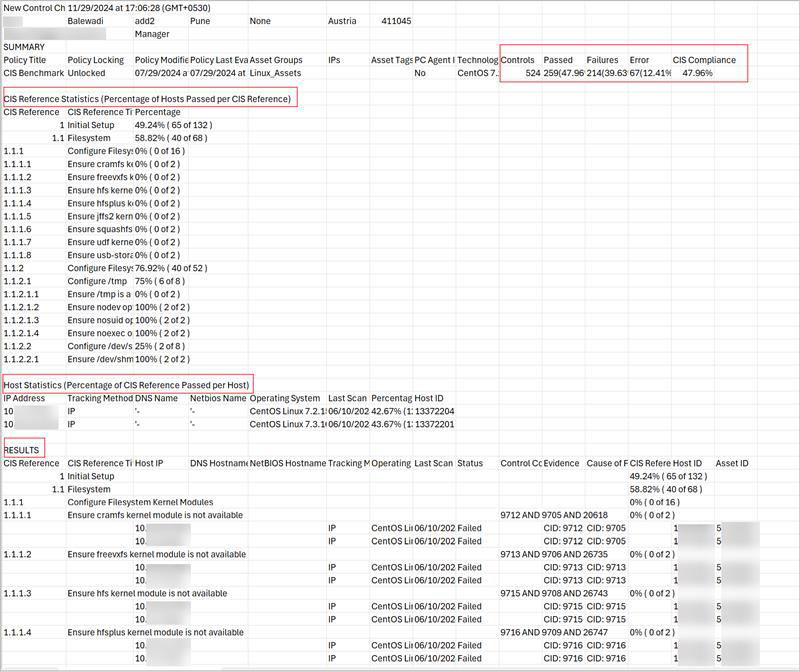Click the 'Configure /tmp' cell
Viewport: 800px width, 671px height.
coord(97,281)
